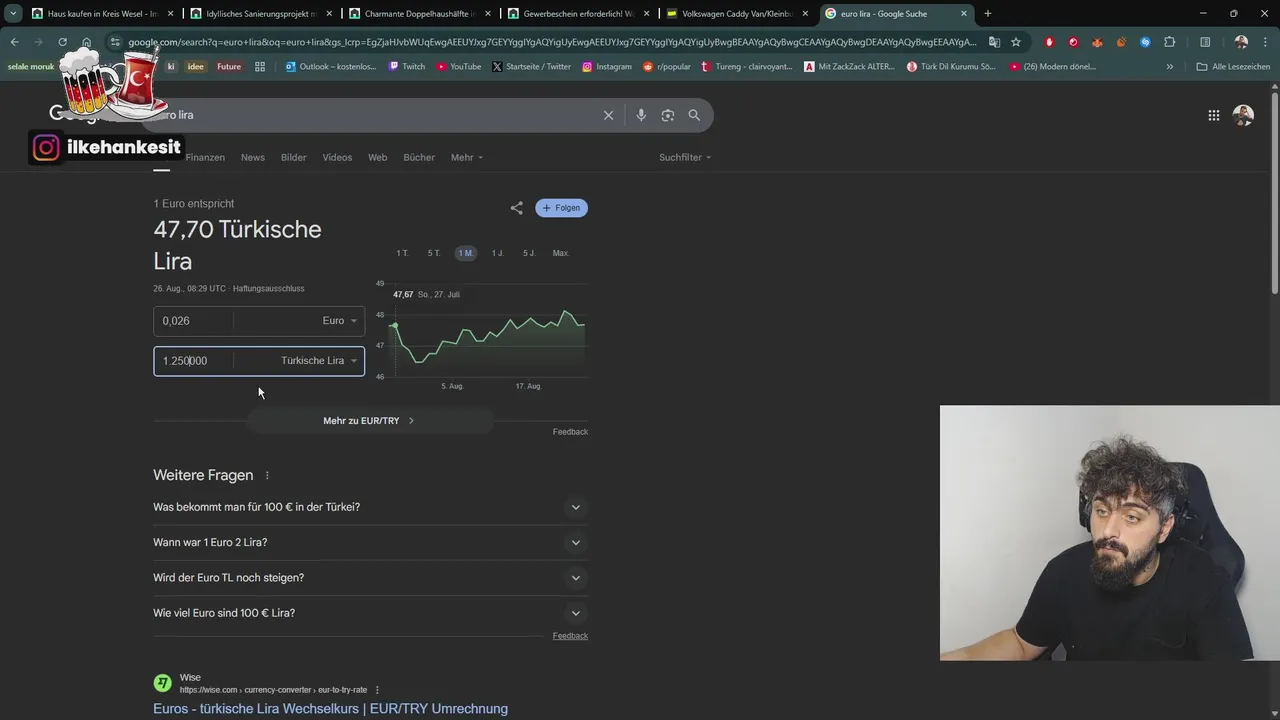The height and width of the screenshot is (720, 1280).
Task: Open the tab search dropdown arrow
Action: (12, 14)
